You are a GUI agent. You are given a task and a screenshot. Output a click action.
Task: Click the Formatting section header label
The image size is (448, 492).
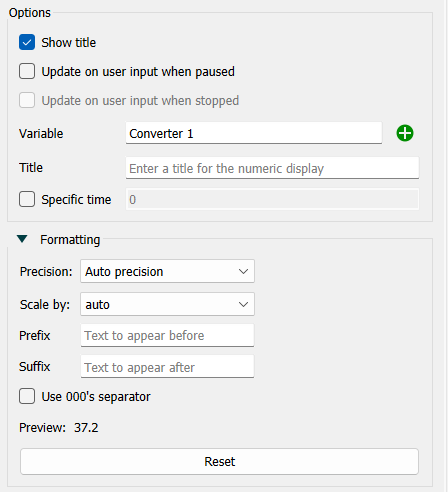pos(70,239)
